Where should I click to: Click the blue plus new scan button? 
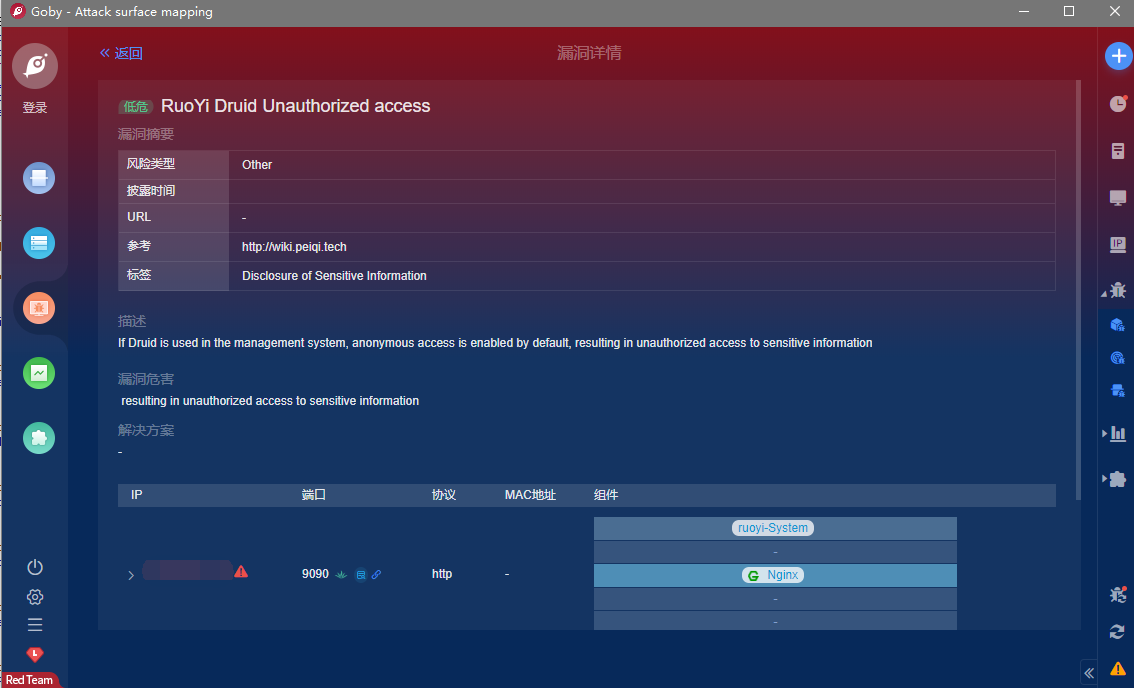(x=1118, y=56)
